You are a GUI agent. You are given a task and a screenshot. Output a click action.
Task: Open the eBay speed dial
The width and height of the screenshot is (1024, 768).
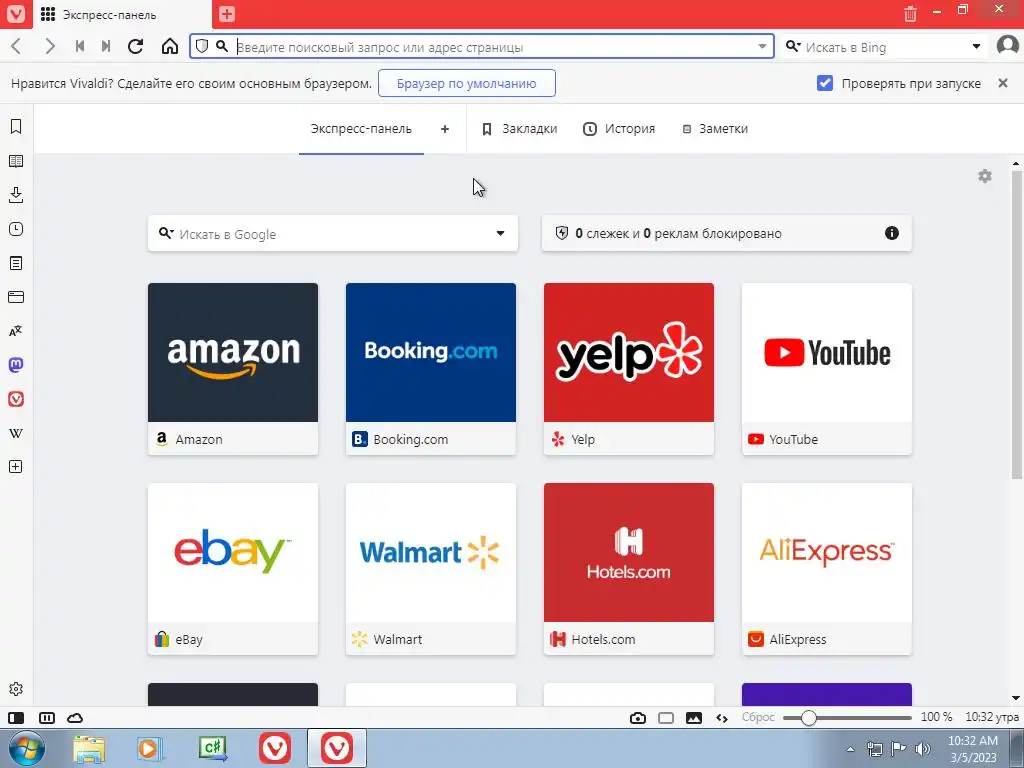[233, 569]
